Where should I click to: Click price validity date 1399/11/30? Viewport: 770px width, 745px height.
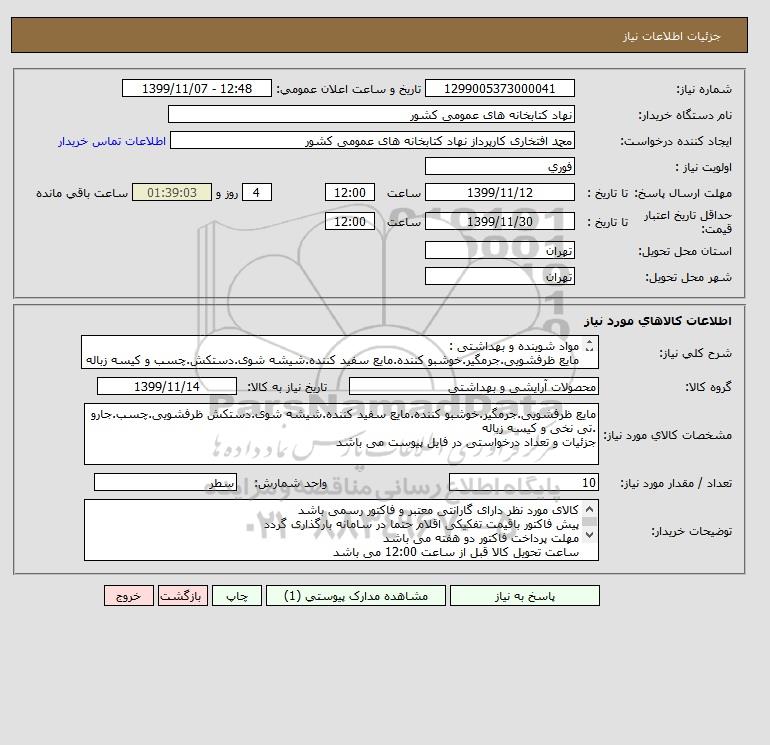499,221
